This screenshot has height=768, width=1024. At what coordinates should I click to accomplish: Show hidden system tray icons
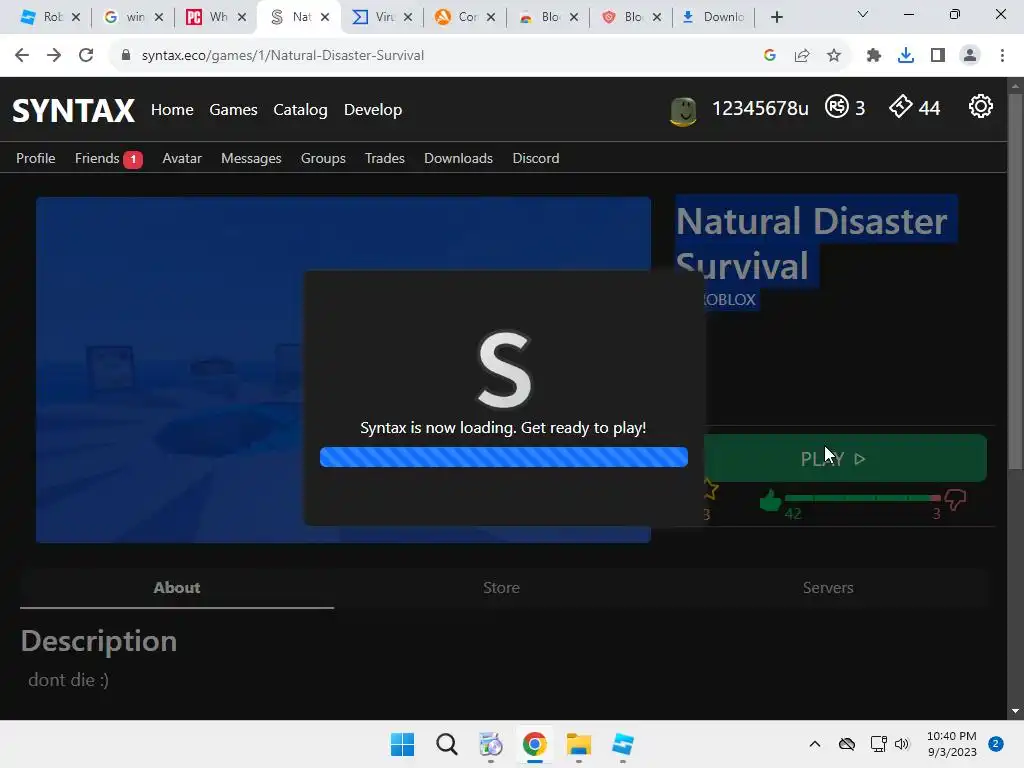pyautogui.click(x=814, y=744)
